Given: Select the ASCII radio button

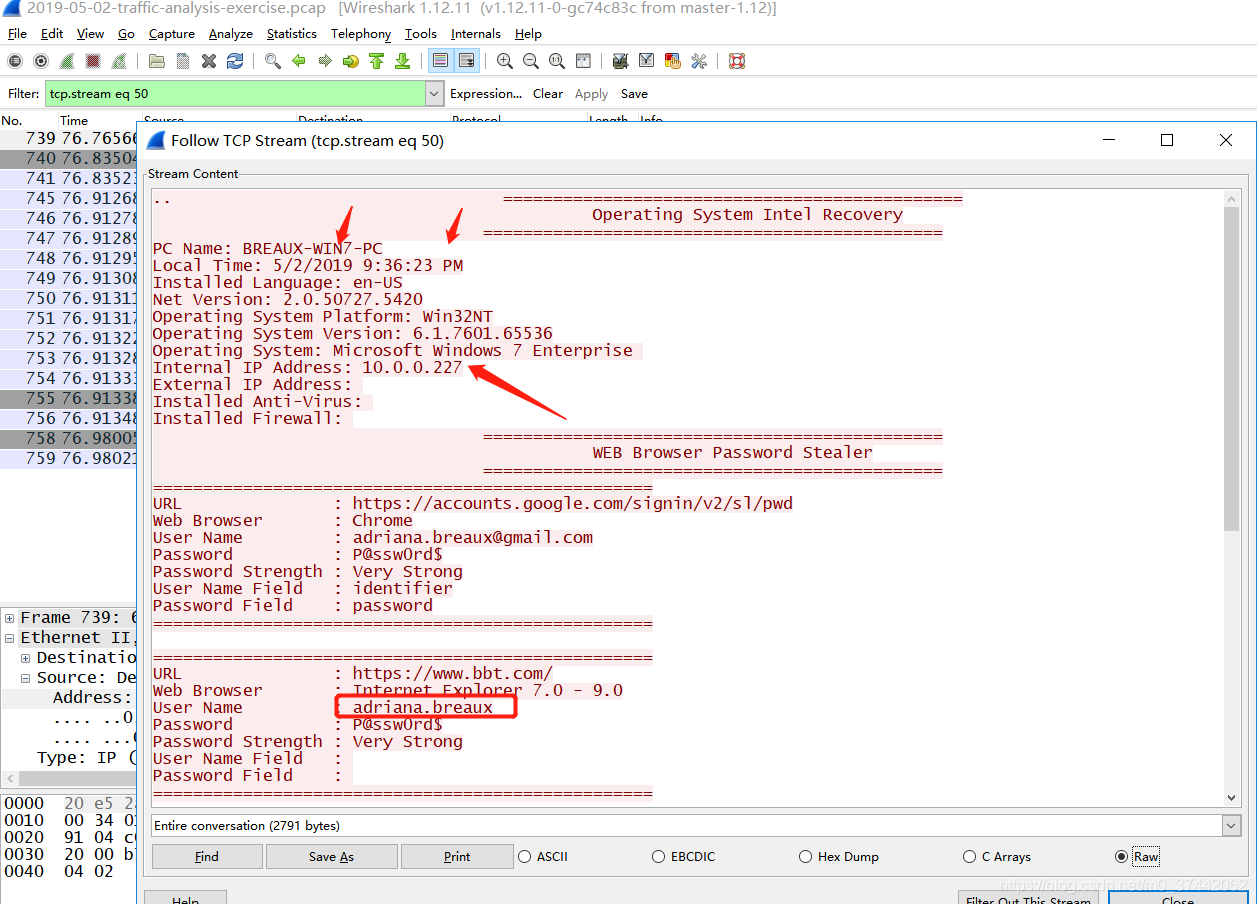Looking at the screenshot, I should [543, 857].
